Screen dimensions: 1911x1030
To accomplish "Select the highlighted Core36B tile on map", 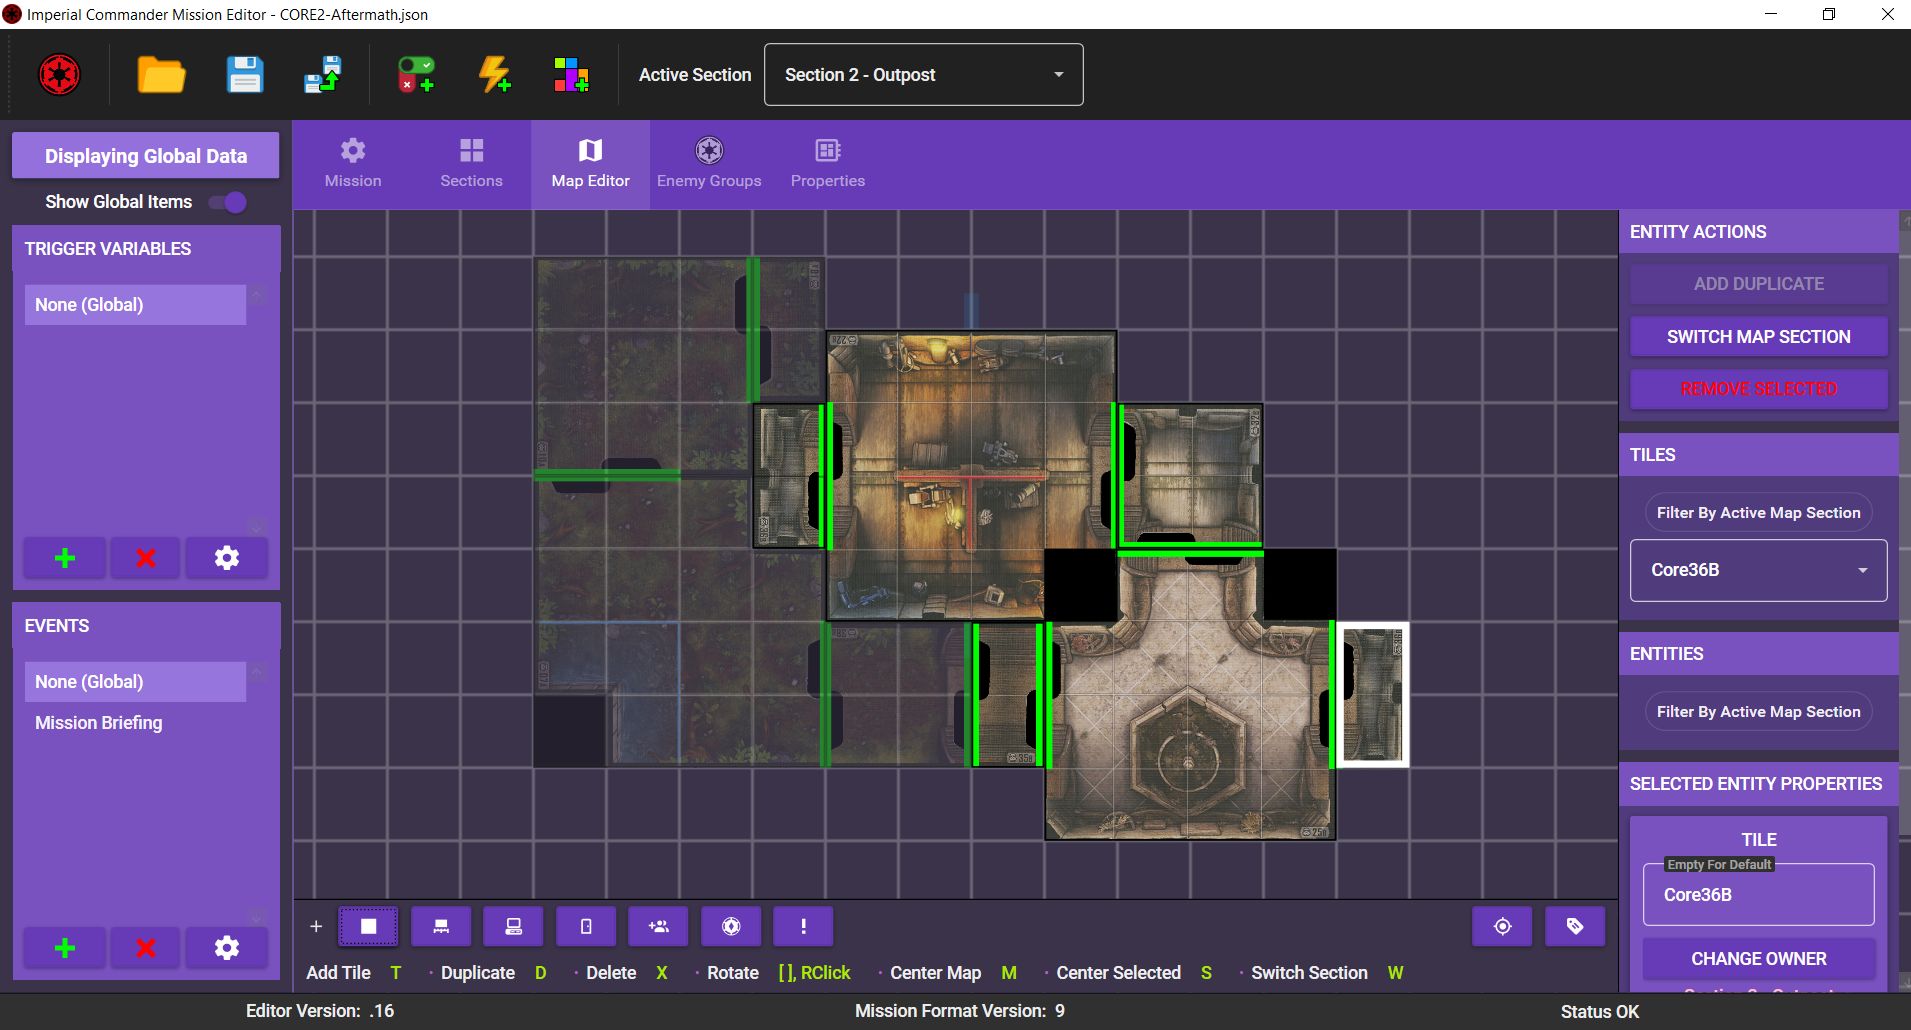I will 1372,694.
